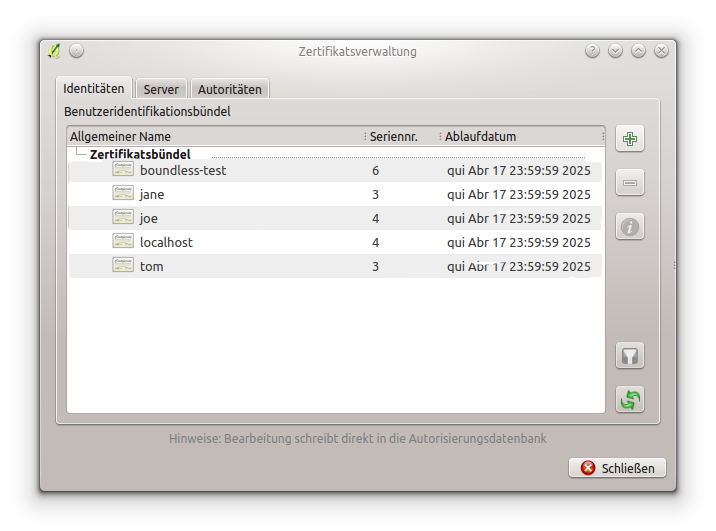716x531 pixels.
Task: Click the green refresh identities icon
Action: point(629,399)
